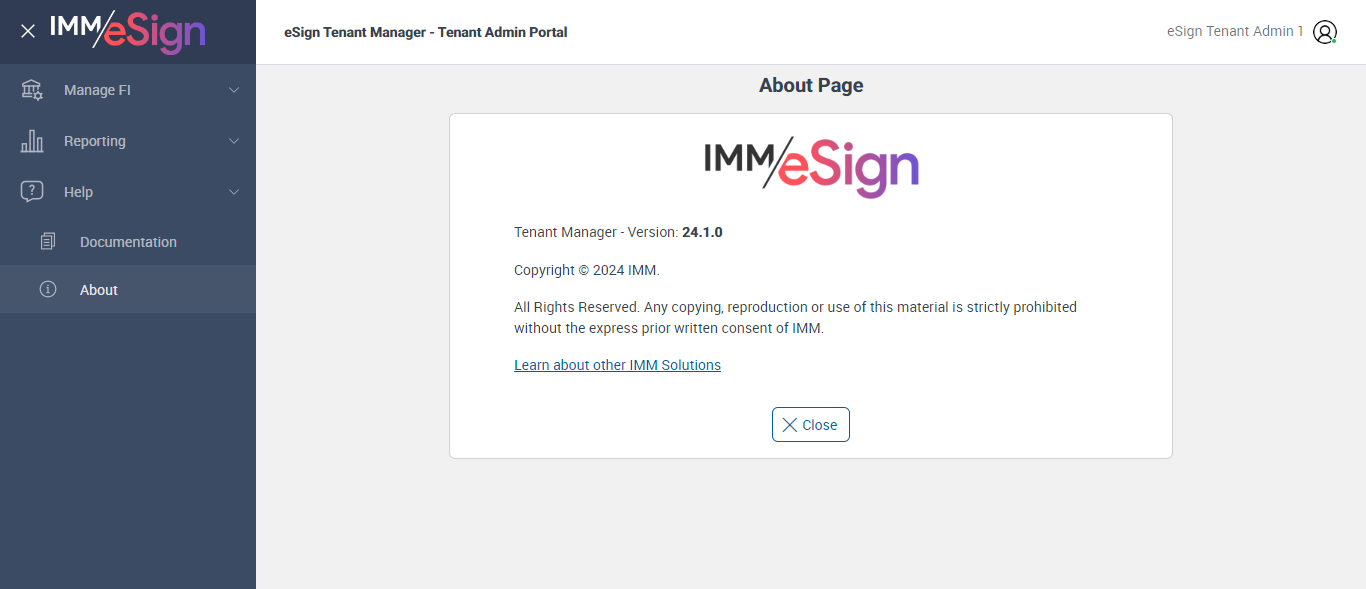Click the version number 24.1.0

point(702,232)
